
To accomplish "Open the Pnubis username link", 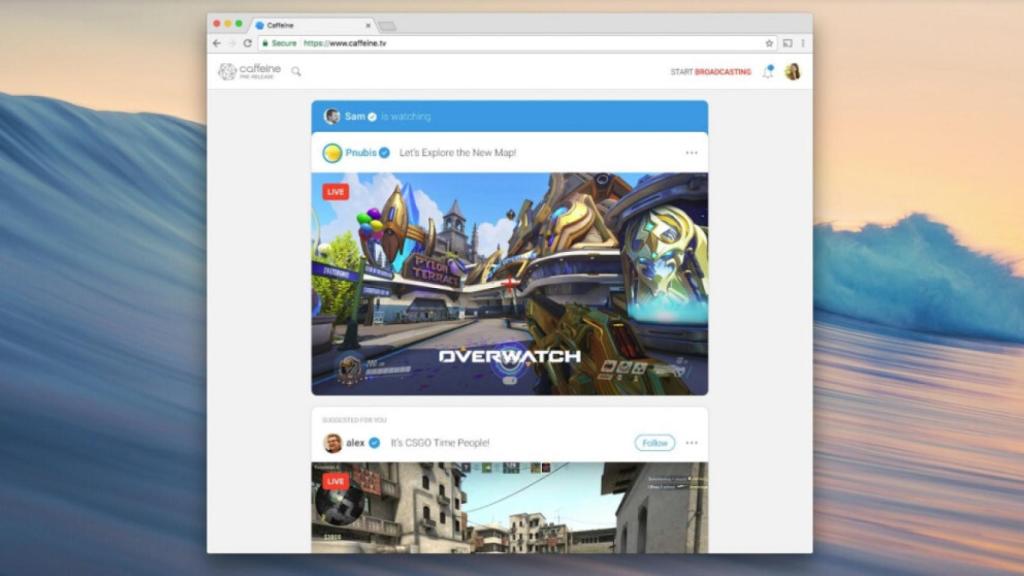I will tap(360, 153).
